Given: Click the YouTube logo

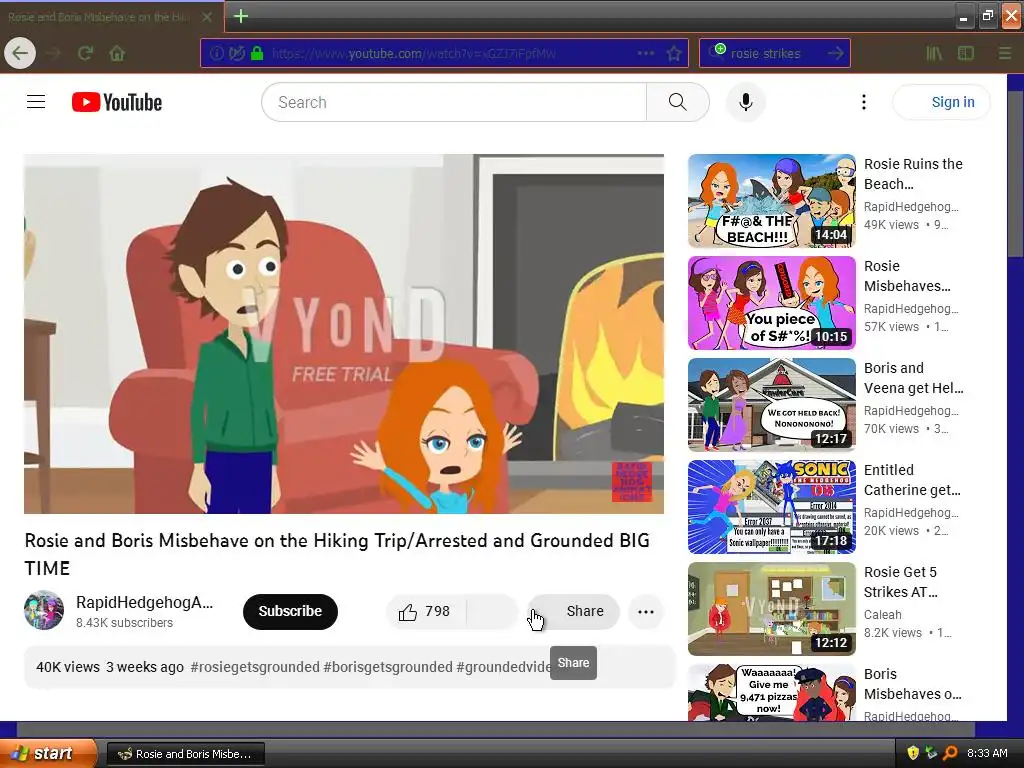Looking at the screenshot, I should coord(117,102).
